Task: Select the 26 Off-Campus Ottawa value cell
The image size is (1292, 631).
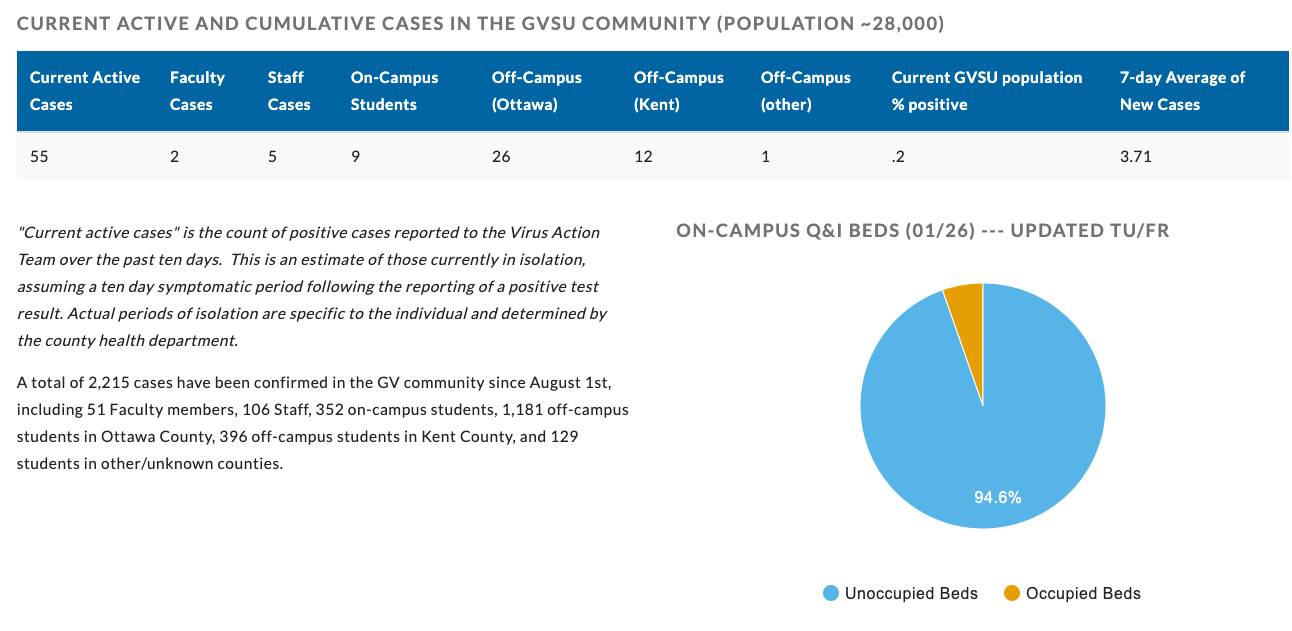Action: pyautogui.click(x=501, y=156)
